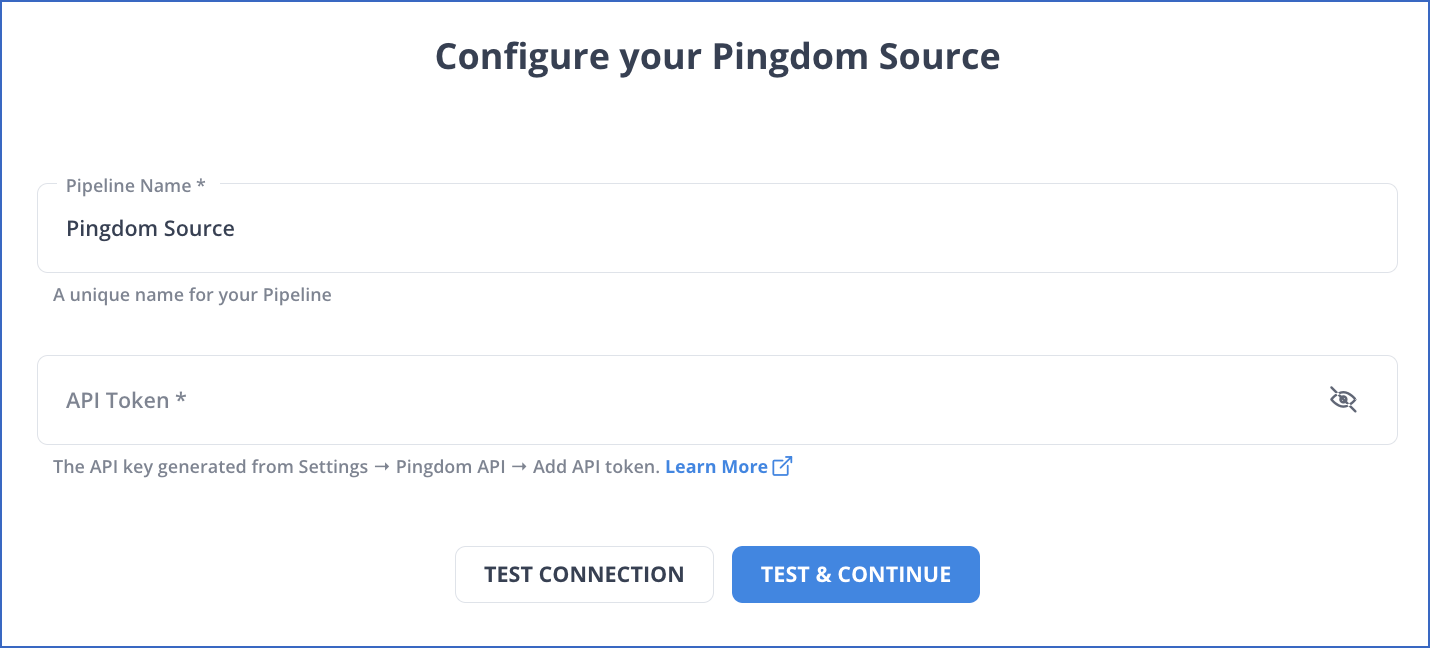This screenshot has width=1430, height=648.
Task: Continue setup with the TEST & CONTINUE button
Action: (x=855, y=574)
